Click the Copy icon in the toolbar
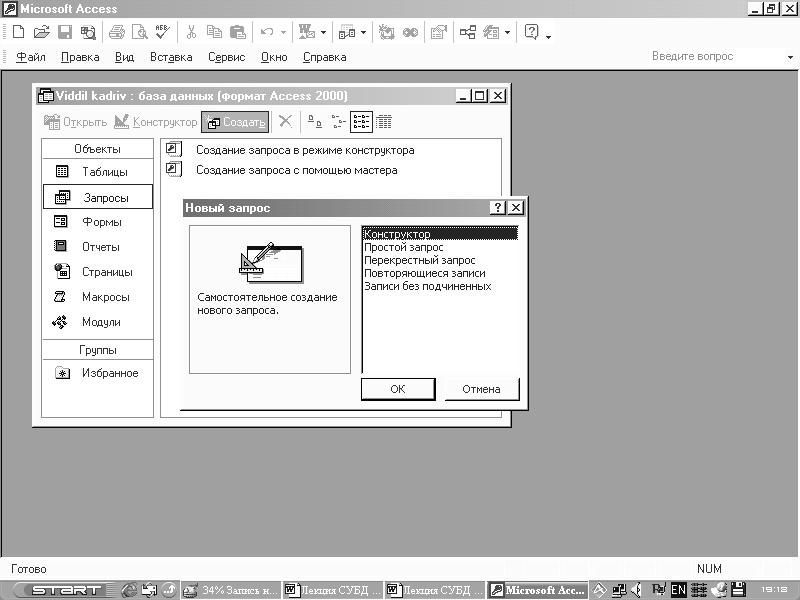Screen dimensions: 800x600 coord(214,32)
